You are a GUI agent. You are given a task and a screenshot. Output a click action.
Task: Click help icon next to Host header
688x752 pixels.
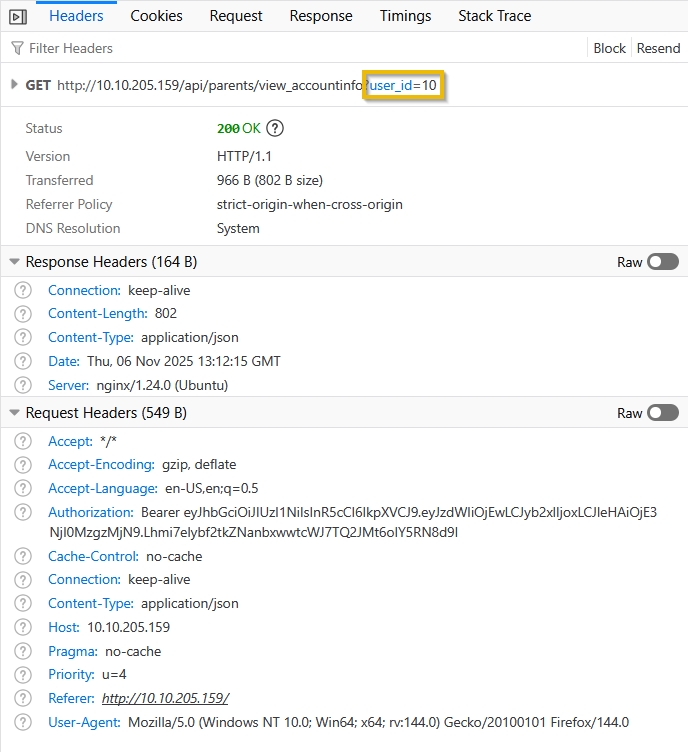click(x=23, y=628)
